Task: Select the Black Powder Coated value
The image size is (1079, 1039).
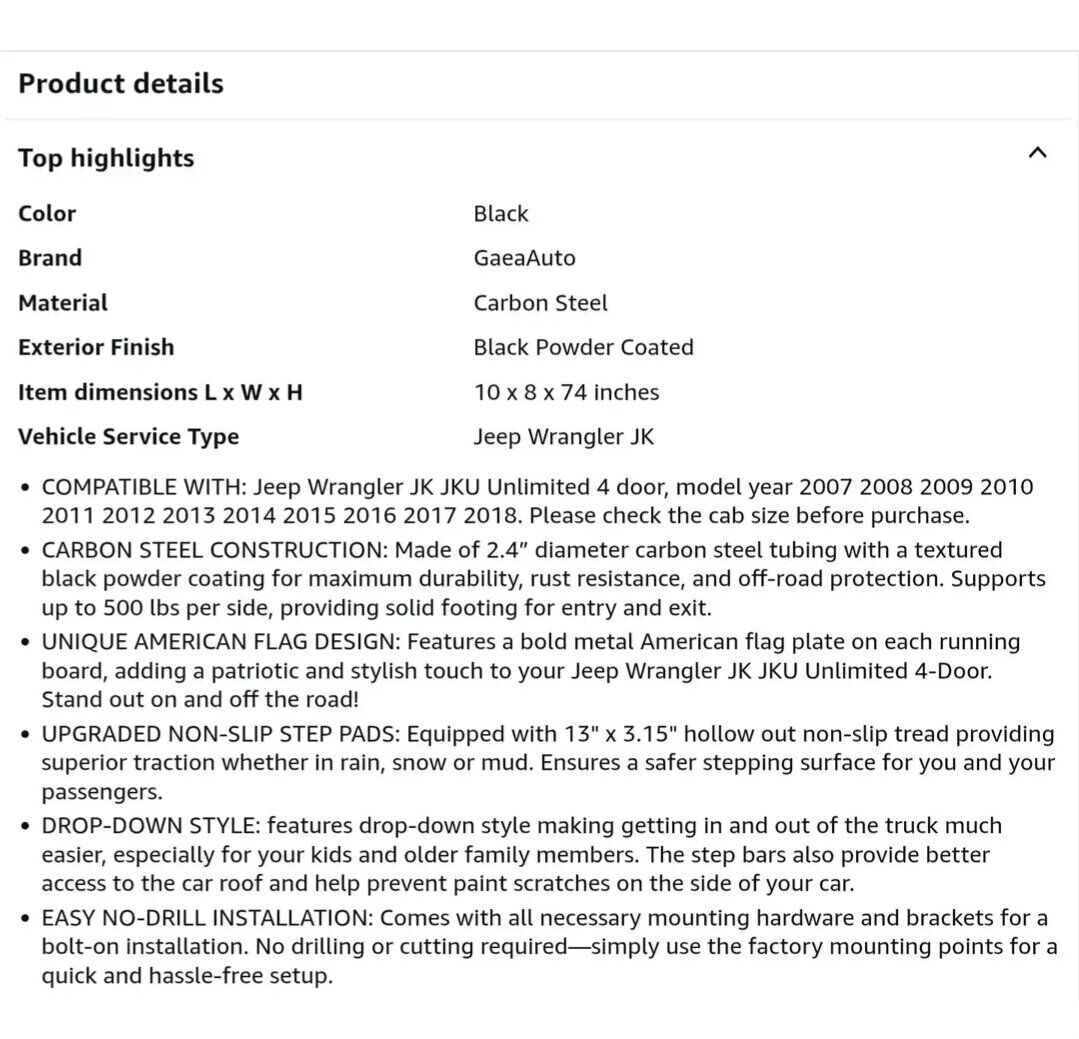Action: pos(583,347)
